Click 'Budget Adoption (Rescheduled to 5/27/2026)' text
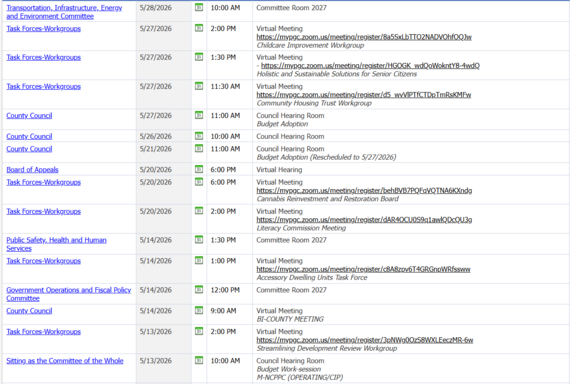This screenshot has height=384, width=570. pos(326,157)
